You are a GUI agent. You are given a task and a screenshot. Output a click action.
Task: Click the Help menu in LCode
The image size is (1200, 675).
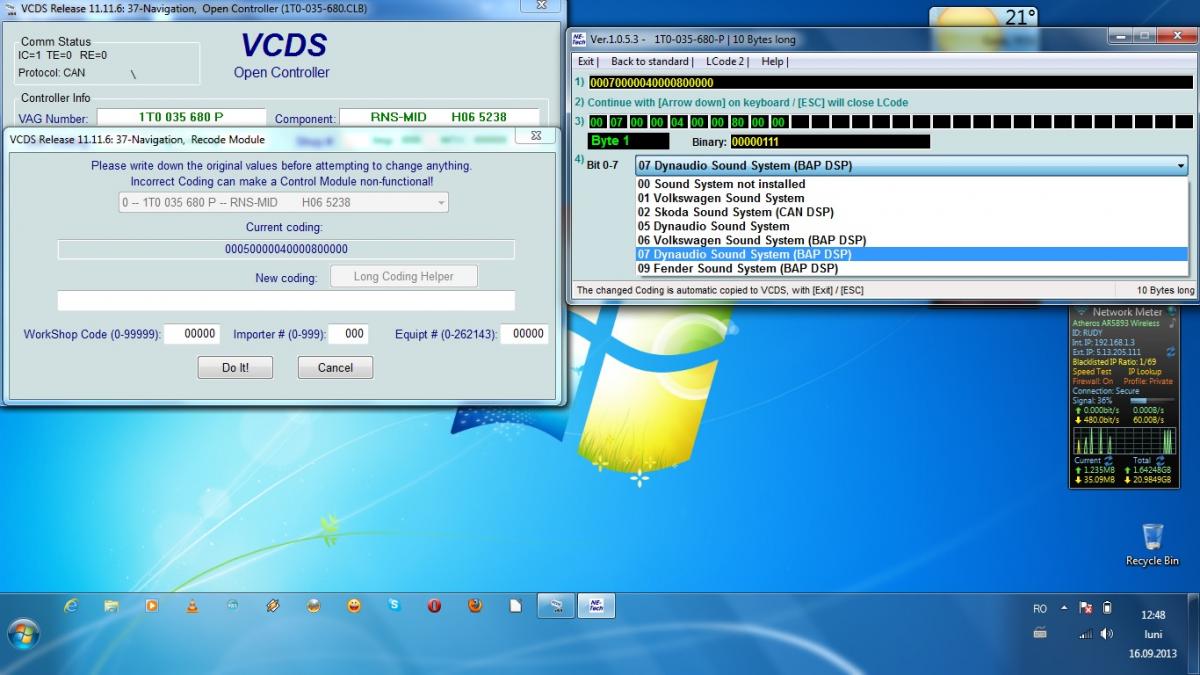pyautogui.click(x=773, y=61)
